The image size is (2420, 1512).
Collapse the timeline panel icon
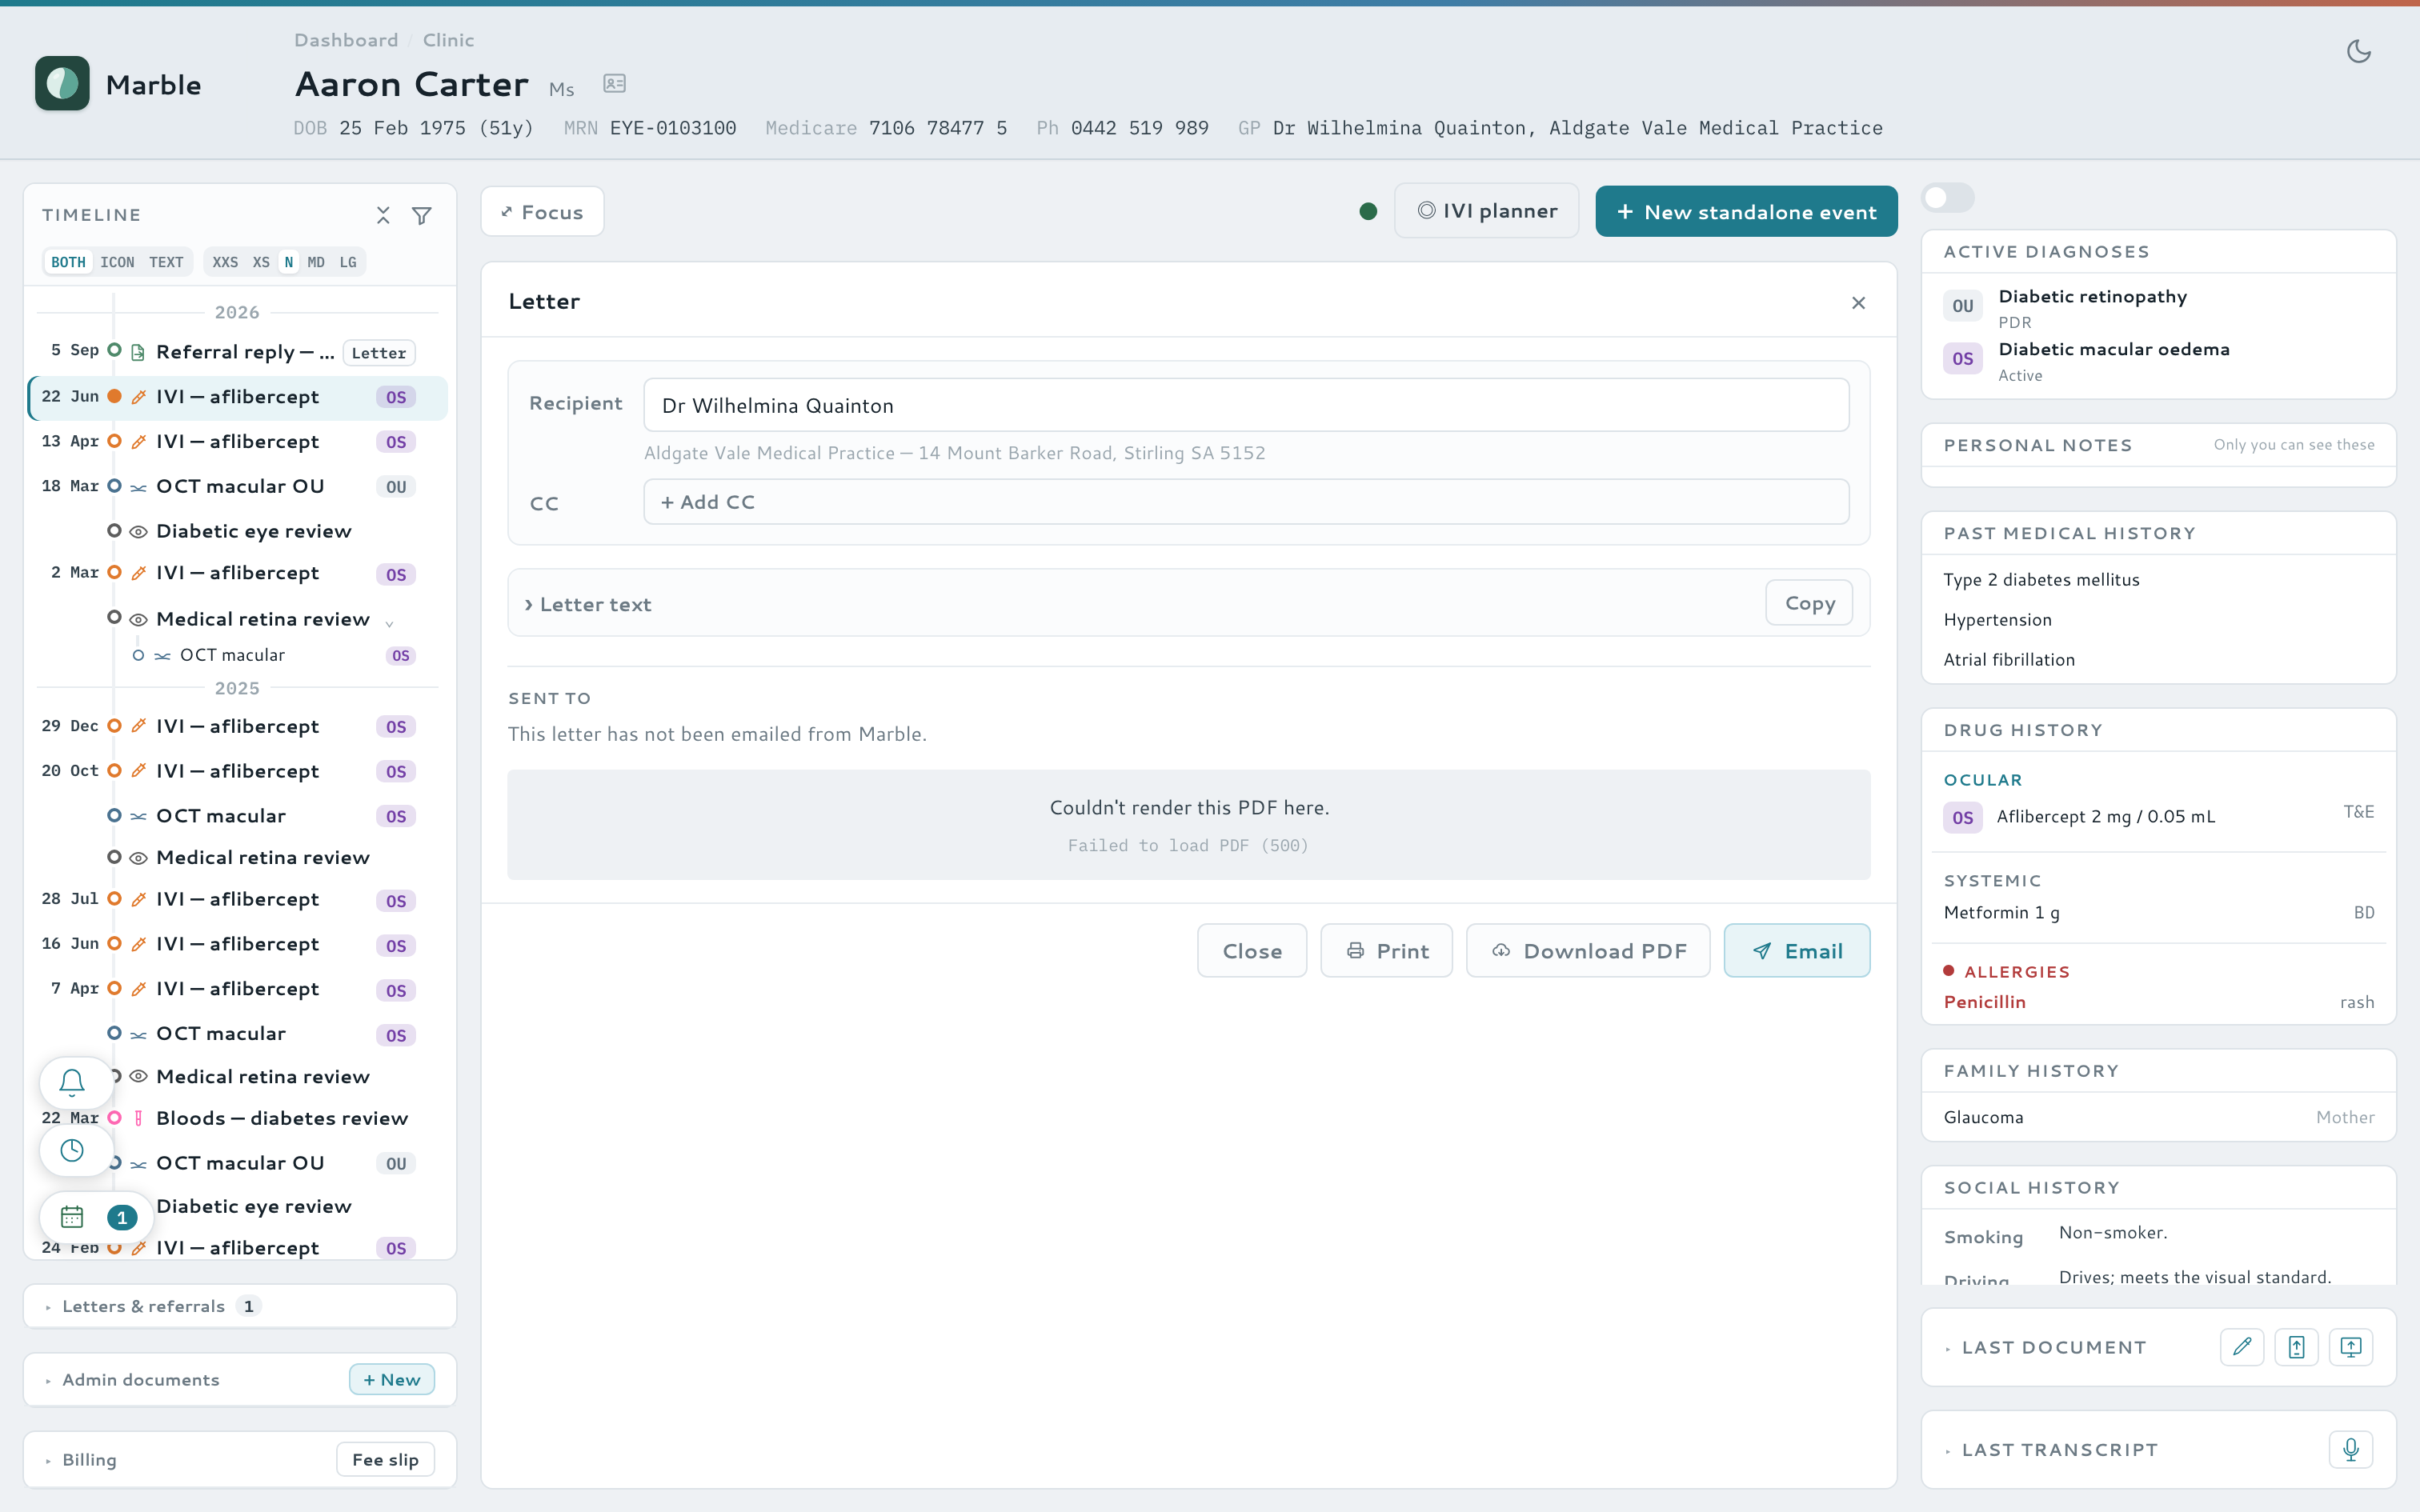click(x=383, y=215)
